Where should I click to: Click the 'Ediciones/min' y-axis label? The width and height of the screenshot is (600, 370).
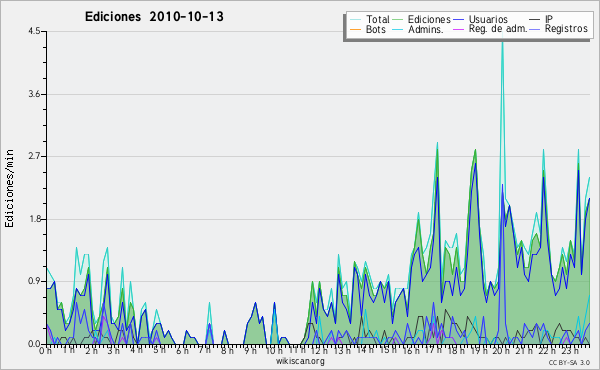point(9,188)
